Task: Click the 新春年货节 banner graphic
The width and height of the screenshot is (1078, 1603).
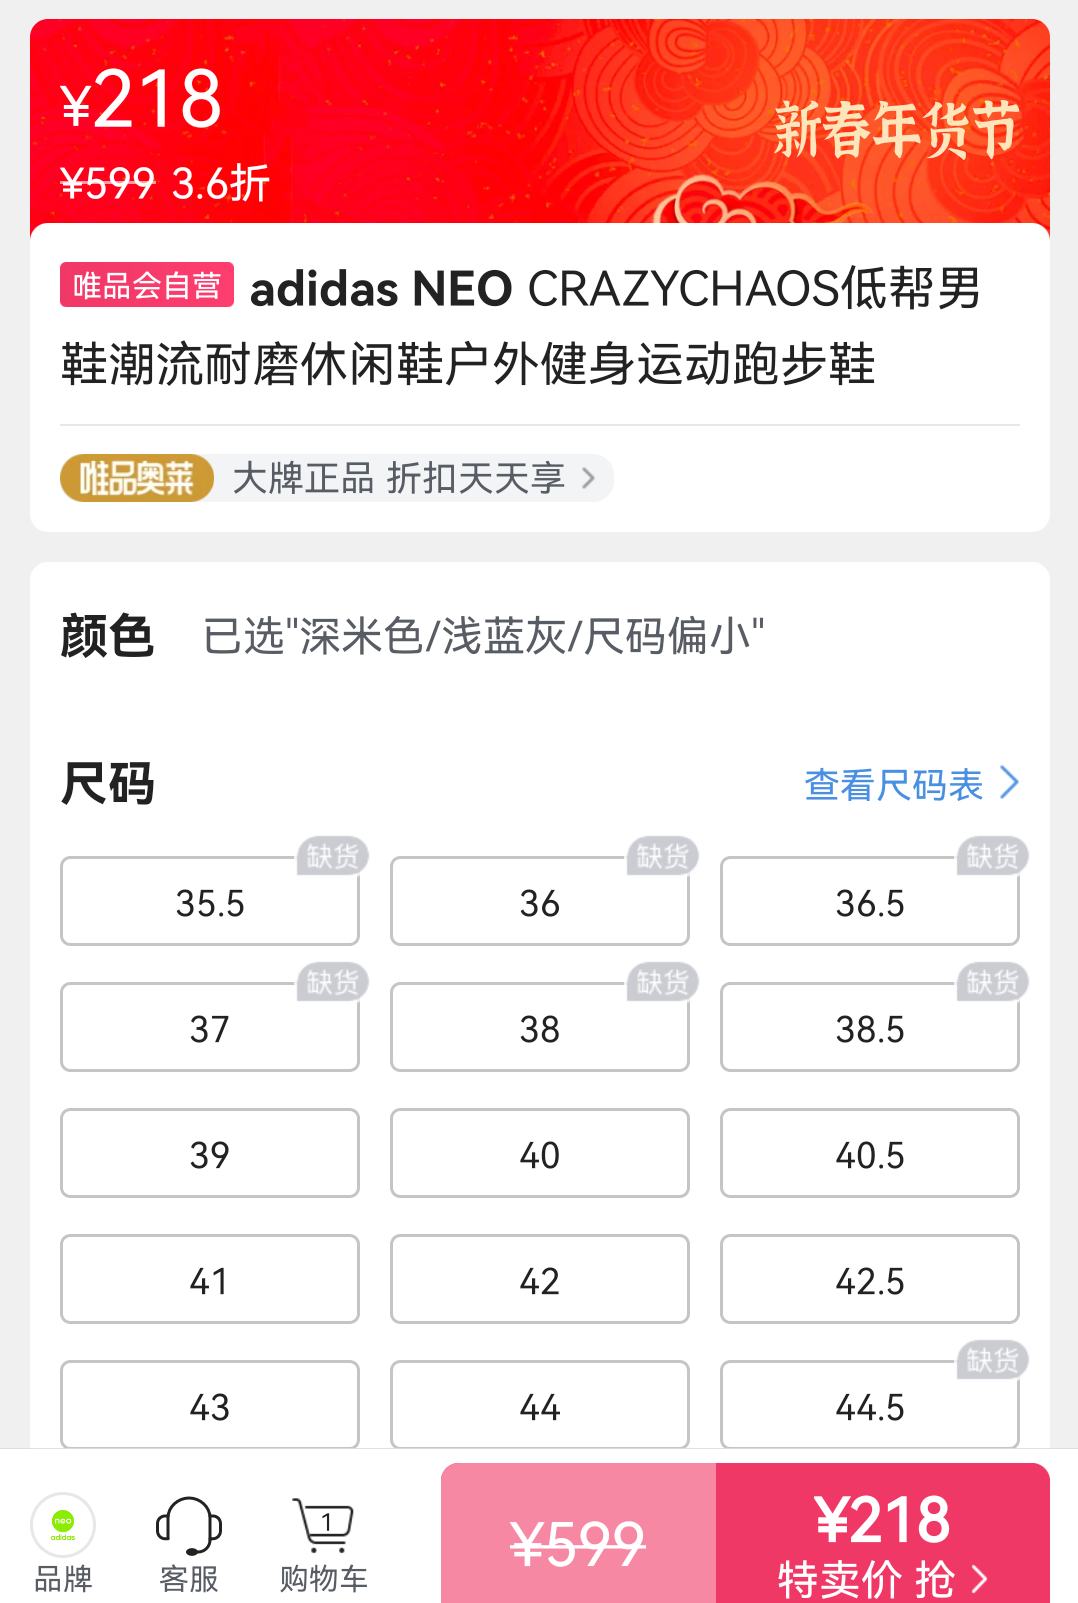Action: 896,130
